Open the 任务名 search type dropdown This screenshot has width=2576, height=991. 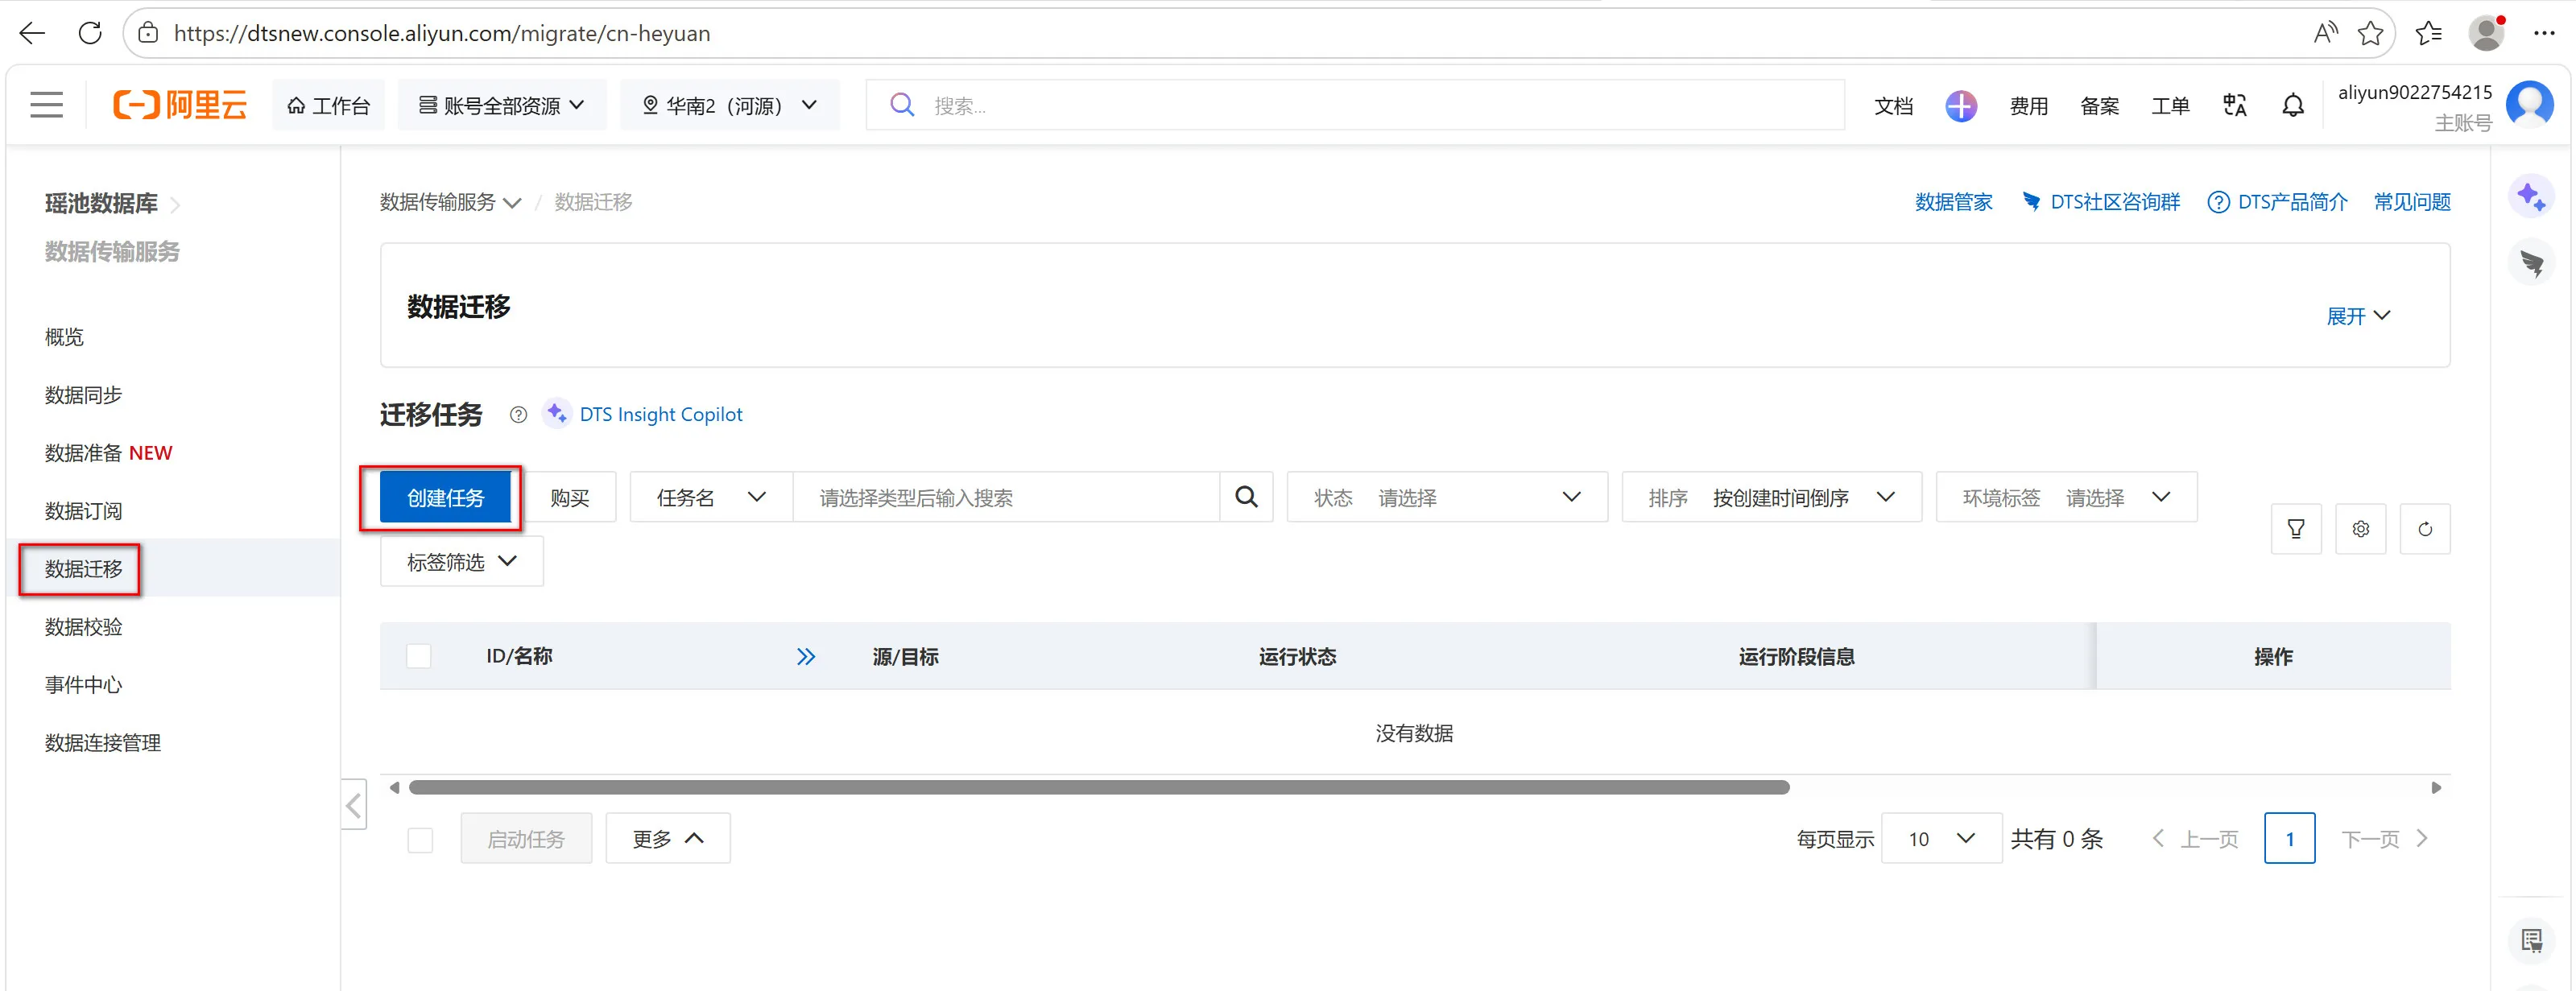pos(711,497)
